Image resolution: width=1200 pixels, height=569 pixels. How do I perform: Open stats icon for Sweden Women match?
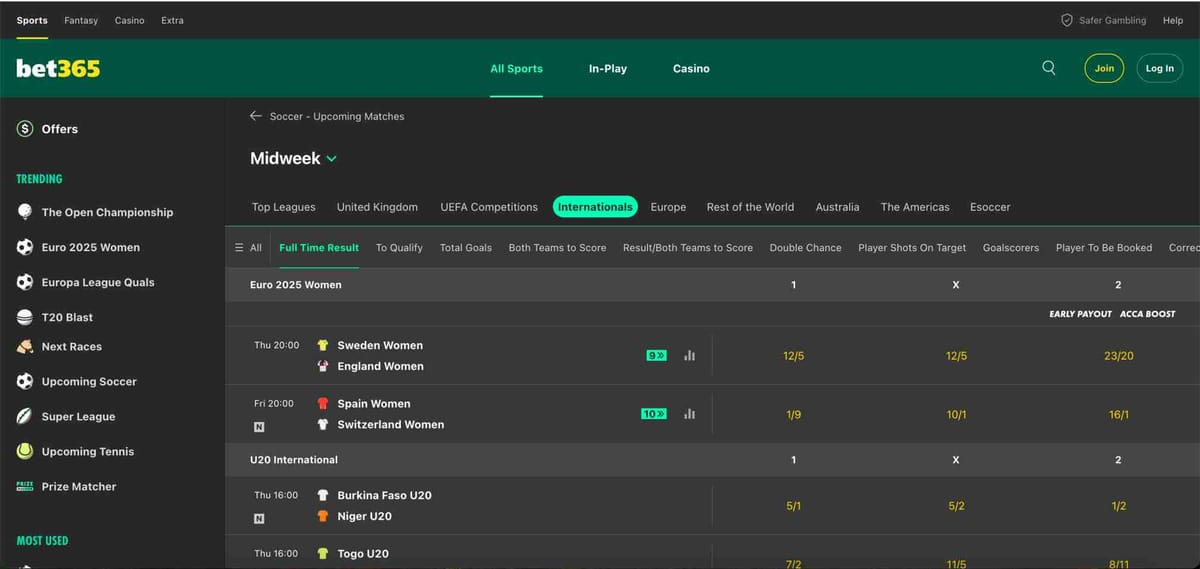coord(689,355)
